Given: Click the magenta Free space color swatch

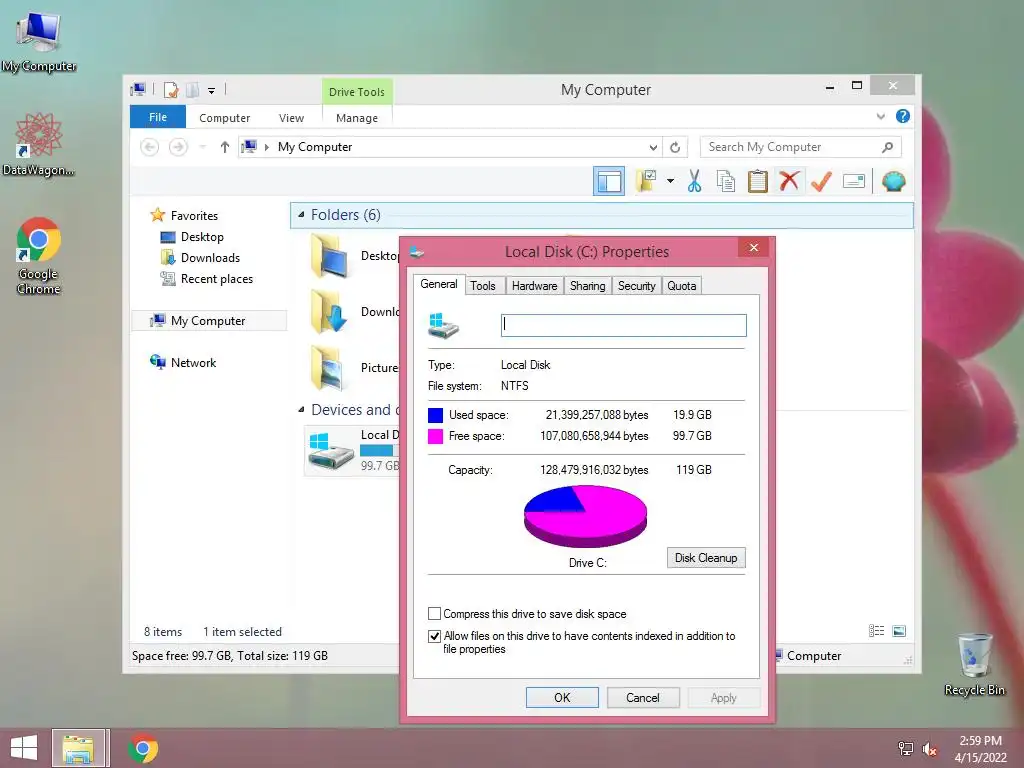Looking at the screenshot, I should coord(435,436).
